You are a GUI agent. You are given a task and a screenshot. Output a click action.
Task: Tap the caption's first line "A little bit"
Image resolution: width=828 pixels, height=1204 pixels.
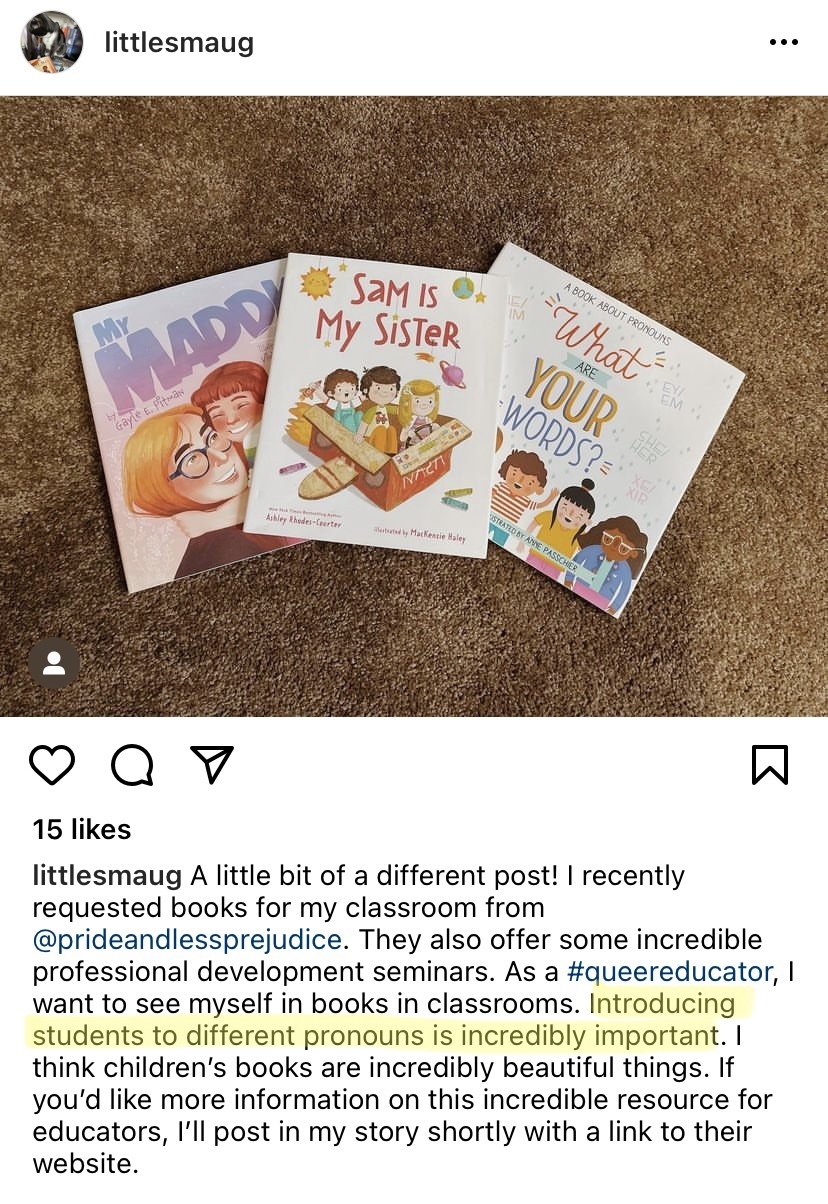(x=247, y=876)
